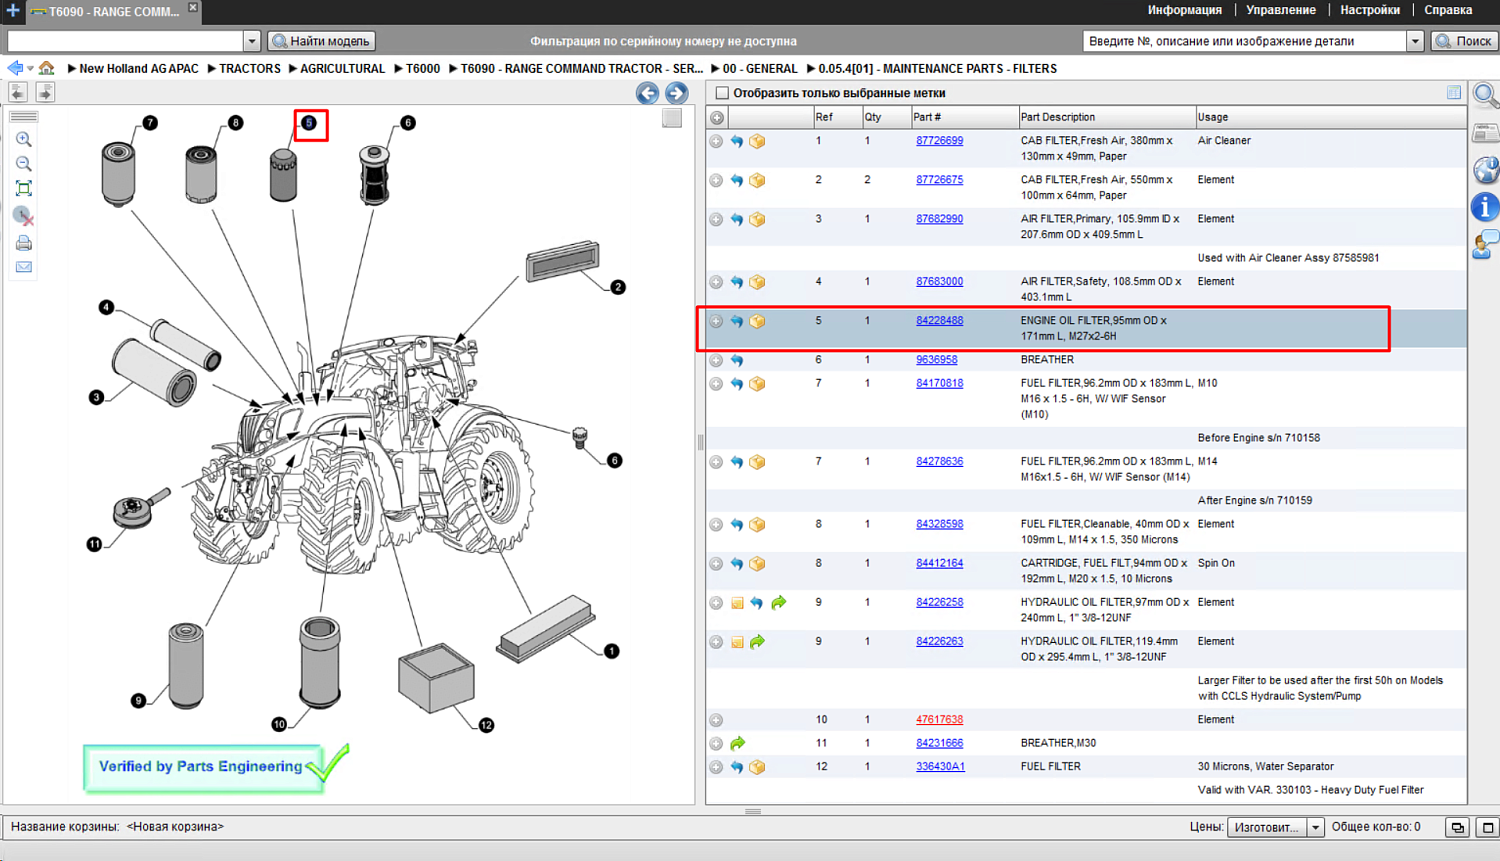Select callout 9 in the diagram
Screen dimensions: 1500x861
coord(138,701)
